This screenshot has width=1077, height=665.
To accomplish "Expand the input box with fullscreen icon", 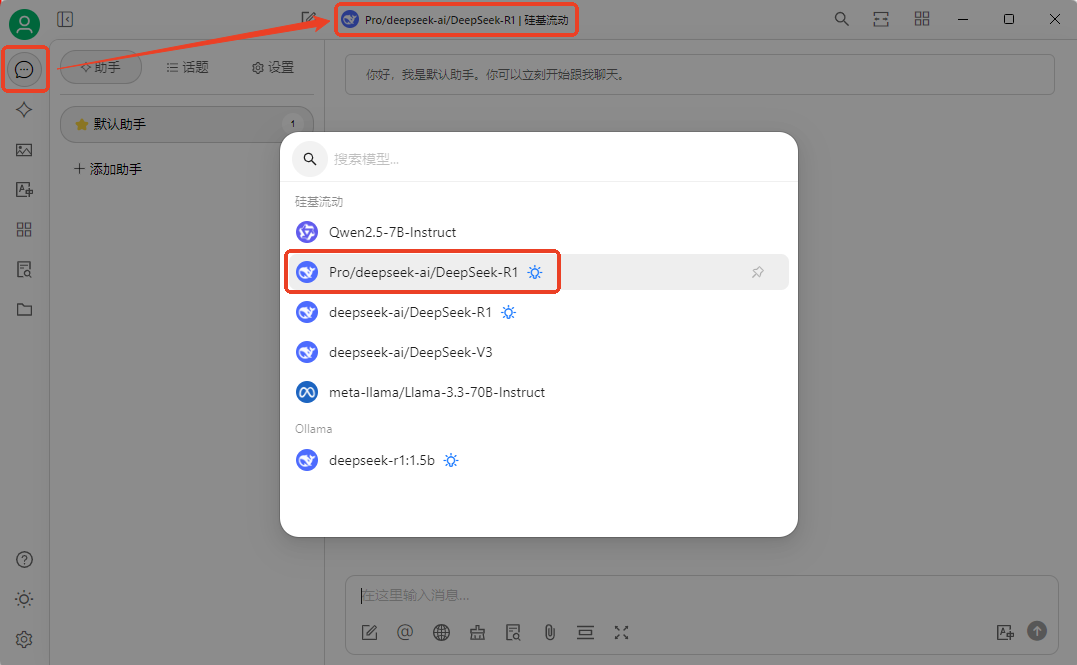I will (x=621, y=633).
